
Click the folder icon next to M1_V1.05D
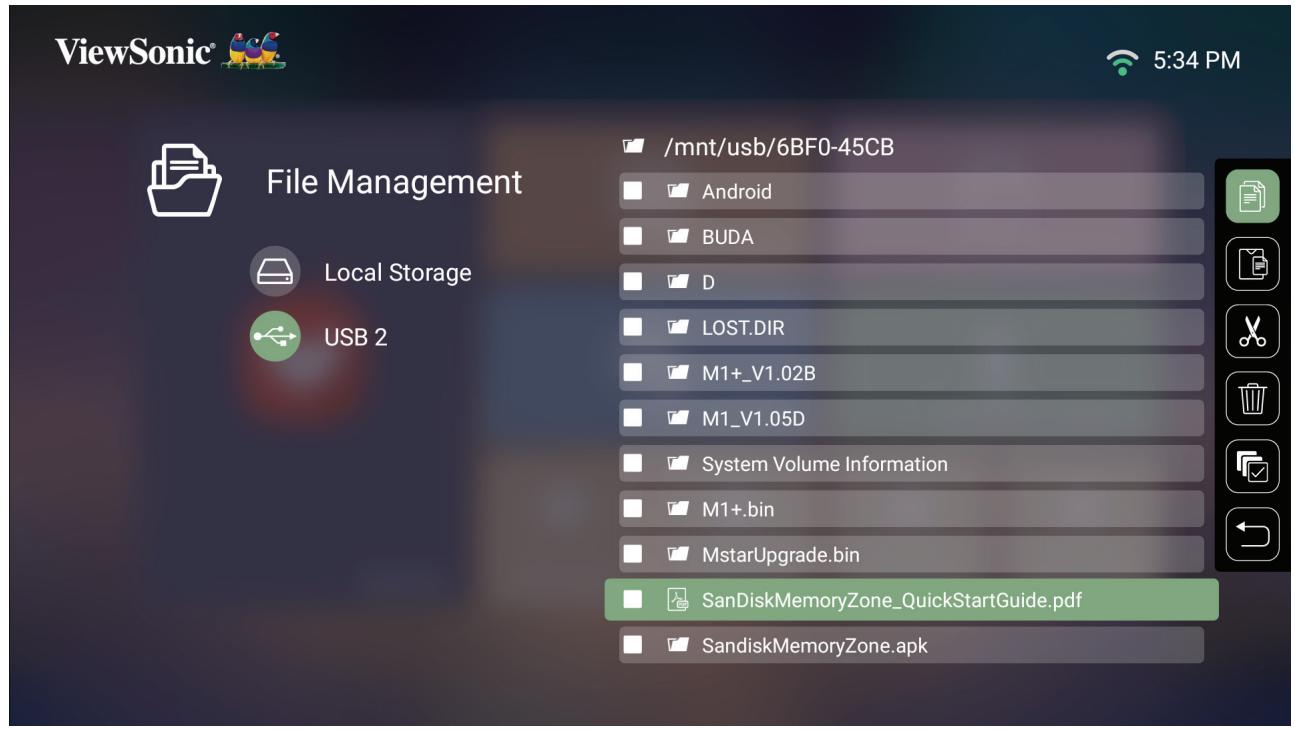point(676,418)
